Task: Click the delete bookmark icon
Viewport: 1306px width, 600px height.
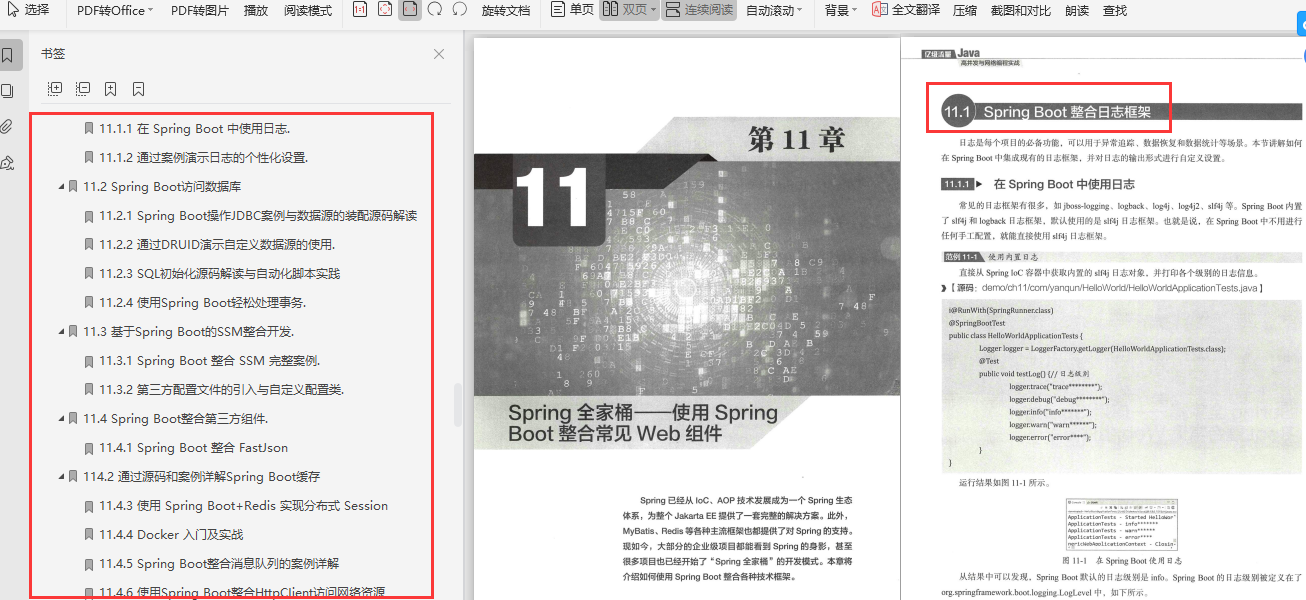Action: point(139,89)
